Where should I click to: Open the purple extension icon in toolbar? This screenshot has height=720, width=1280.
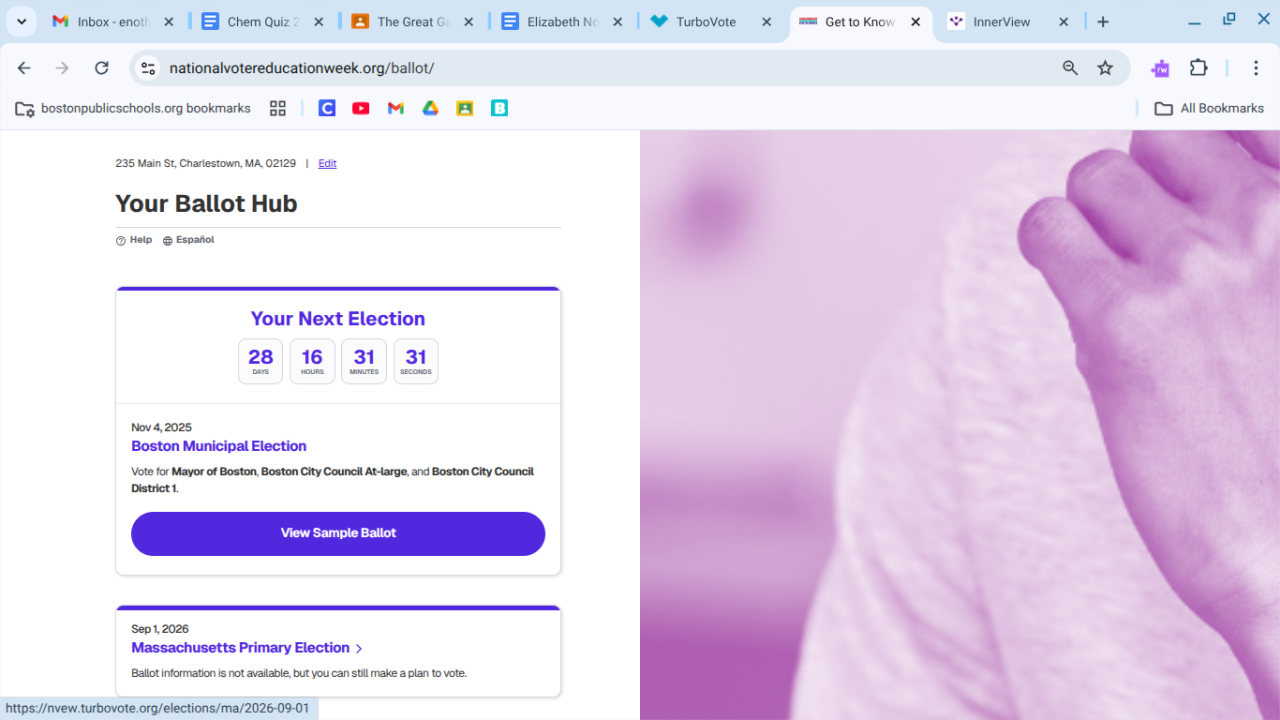(1160, 68)
